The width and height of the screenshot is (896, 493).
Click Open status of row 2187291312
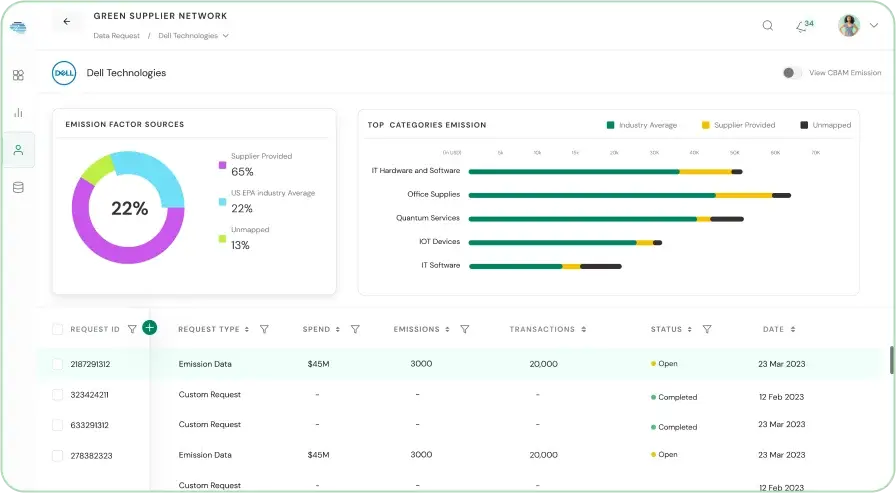pyautogui.click(x=664, y=364)
